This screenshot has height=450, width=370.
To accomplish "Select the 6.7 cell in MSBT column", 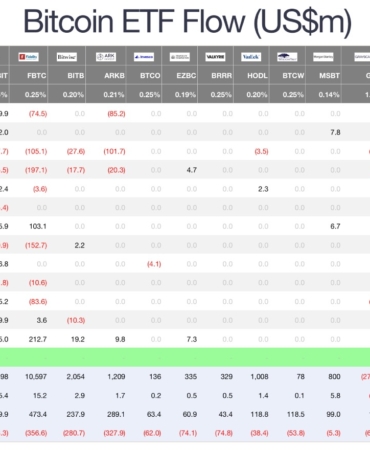I will [335, 226].
